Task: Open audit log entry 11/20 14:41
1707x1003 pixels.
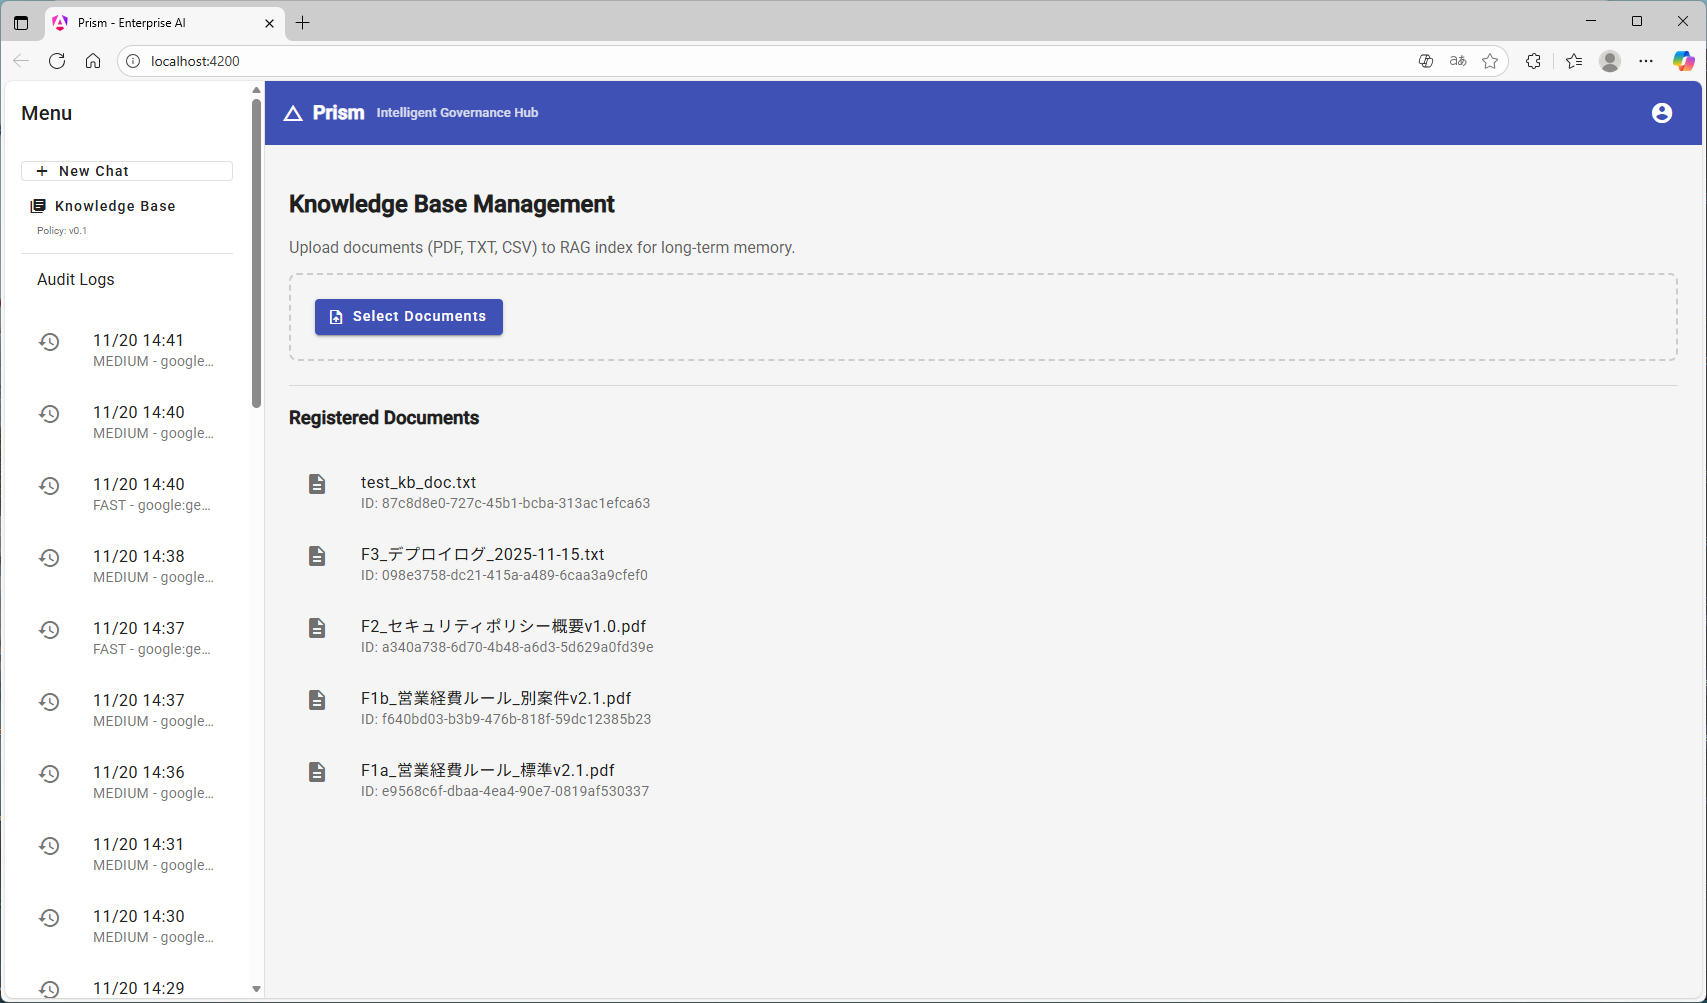Action: (x=127, y=350)
